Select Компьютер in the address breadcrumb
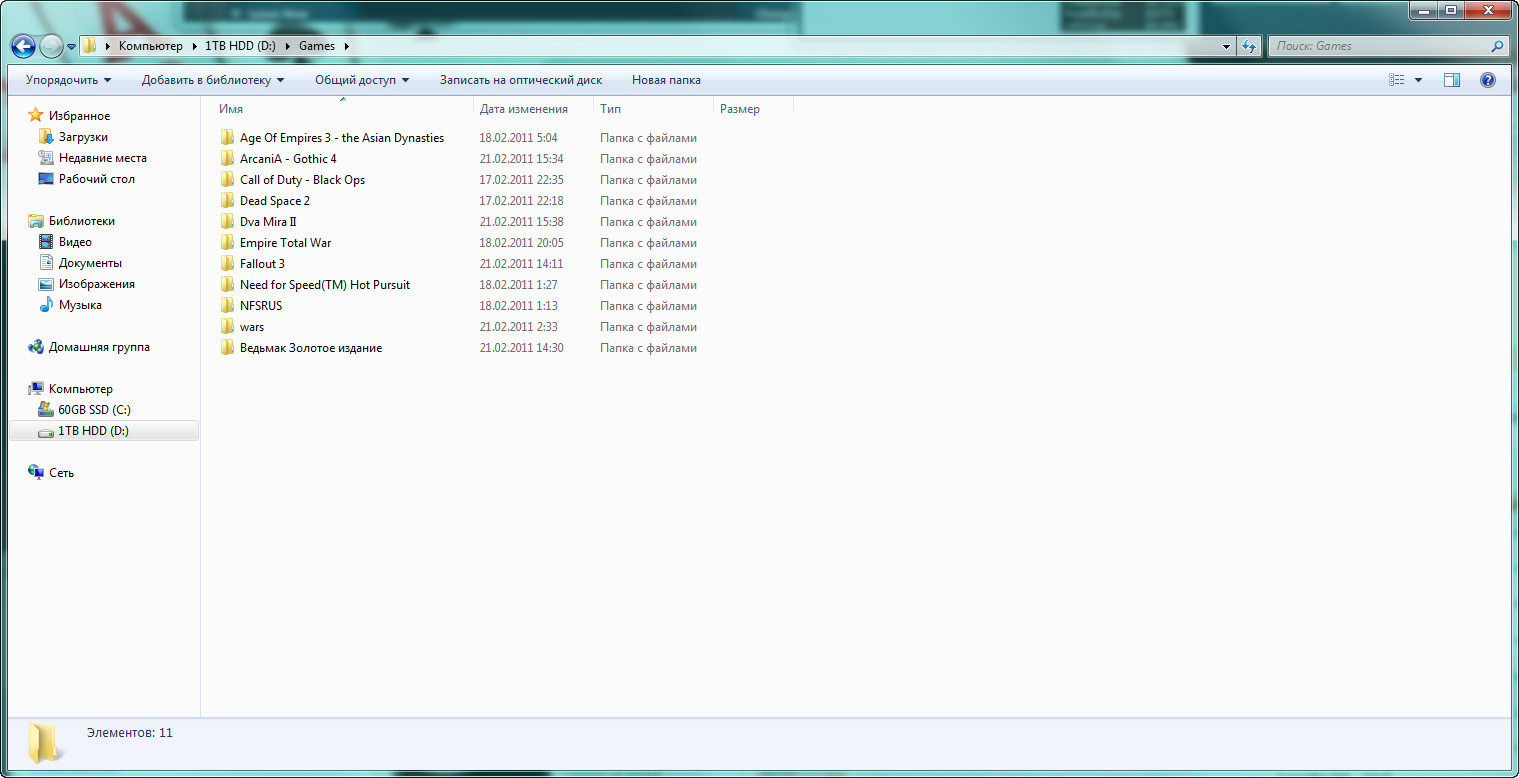The height and width of the screenshot is (778, 1519). 151,46
